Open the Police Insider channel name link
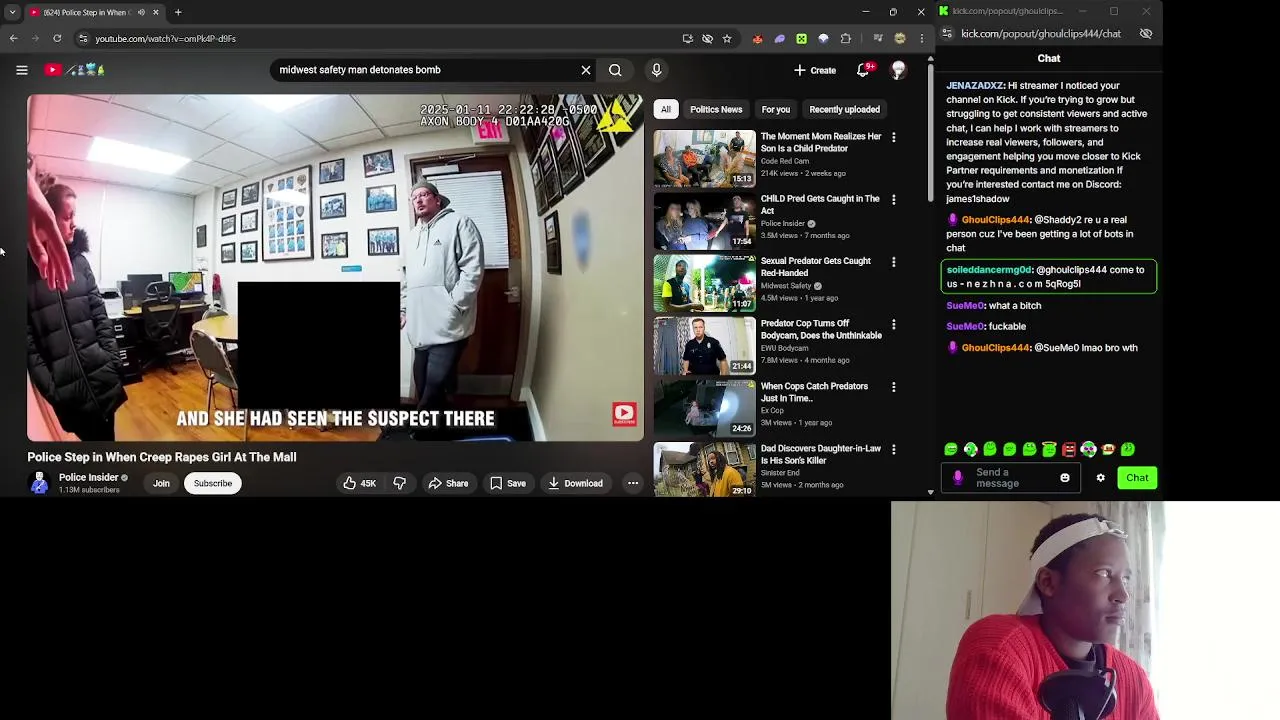This screenshot has width=1280, height=720. [88, 478]
